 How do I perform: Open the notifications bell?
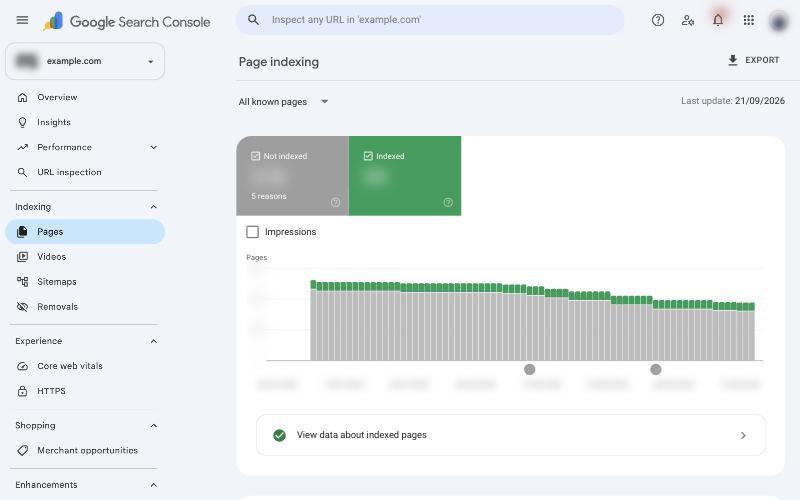pos(718,20)
